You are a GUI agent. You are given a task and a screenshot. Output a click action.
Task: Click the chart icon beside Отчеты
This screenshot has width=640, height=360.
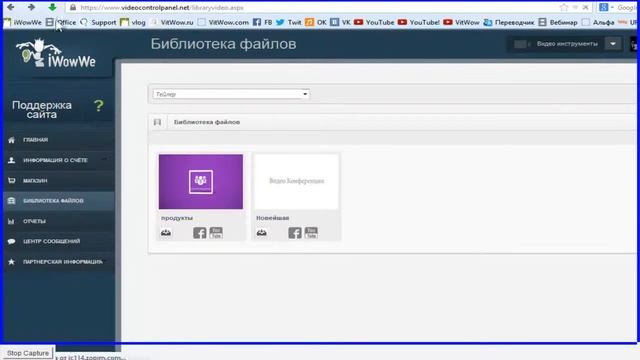11,221
